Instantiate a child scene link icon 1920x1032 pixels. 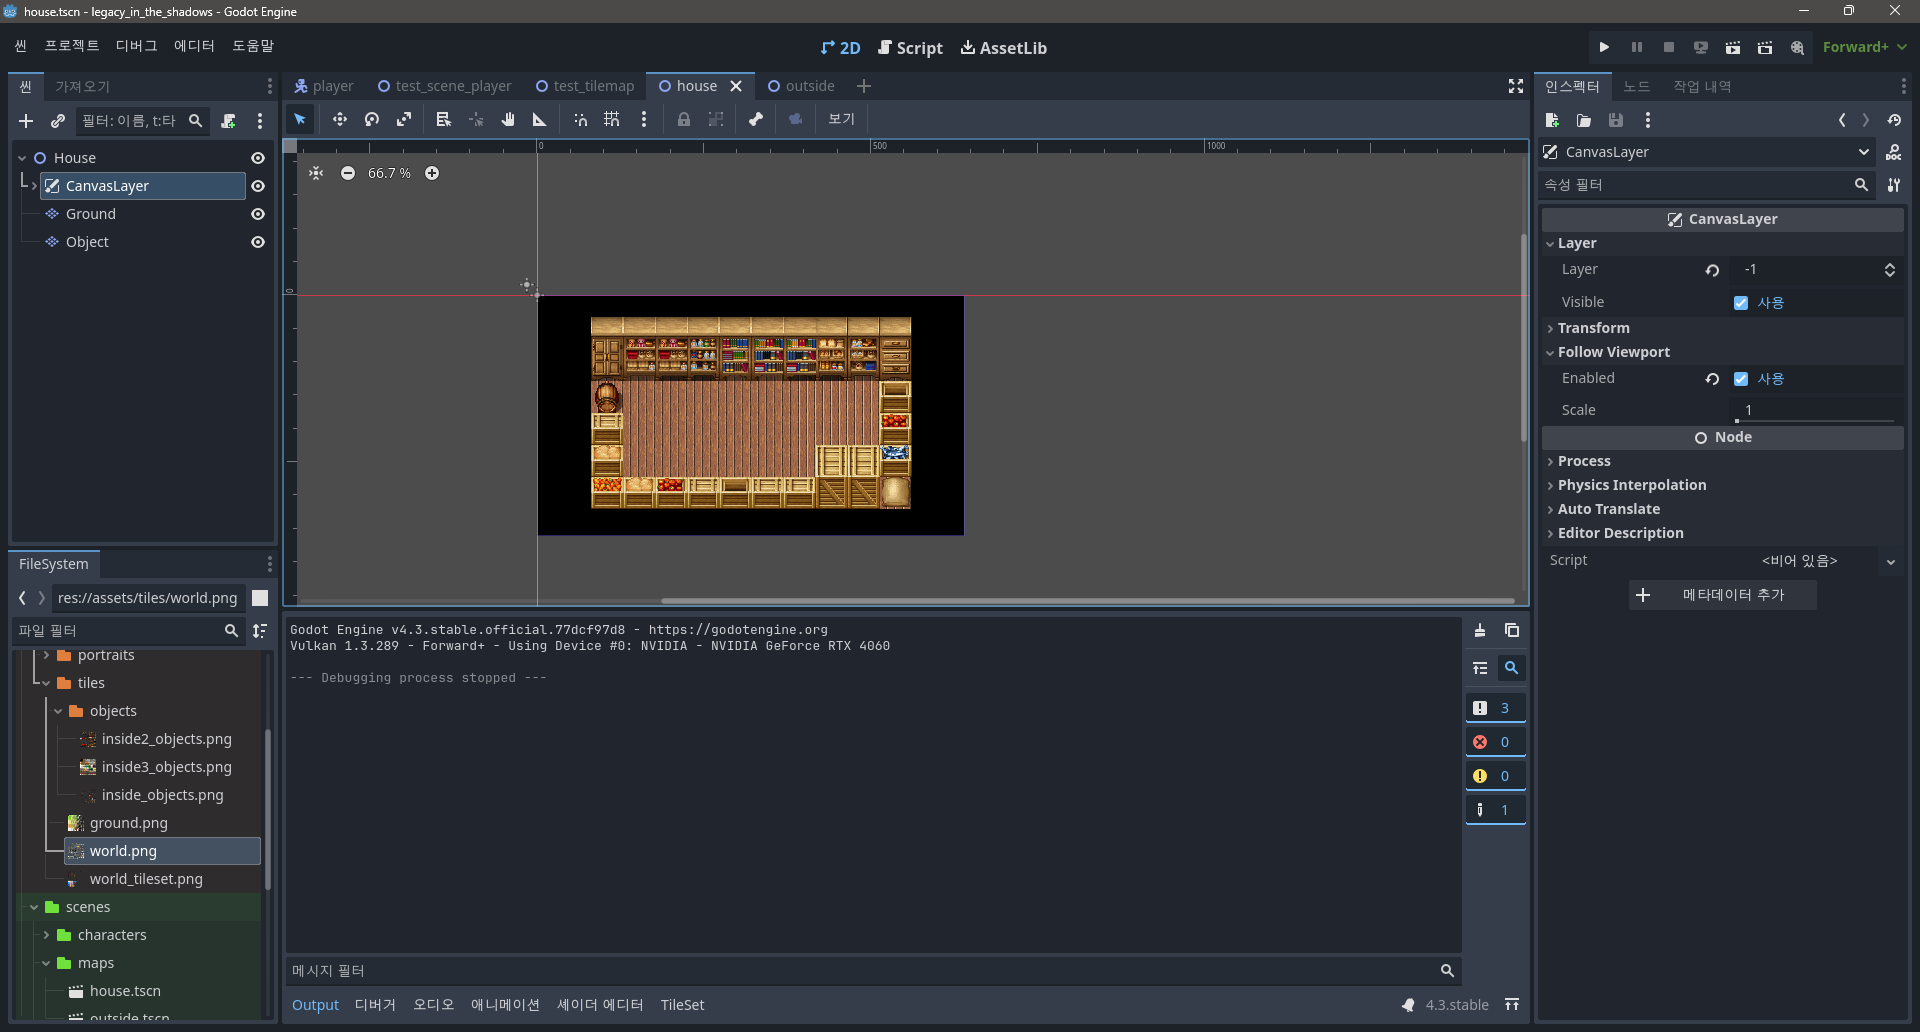(x=58, y=121)
